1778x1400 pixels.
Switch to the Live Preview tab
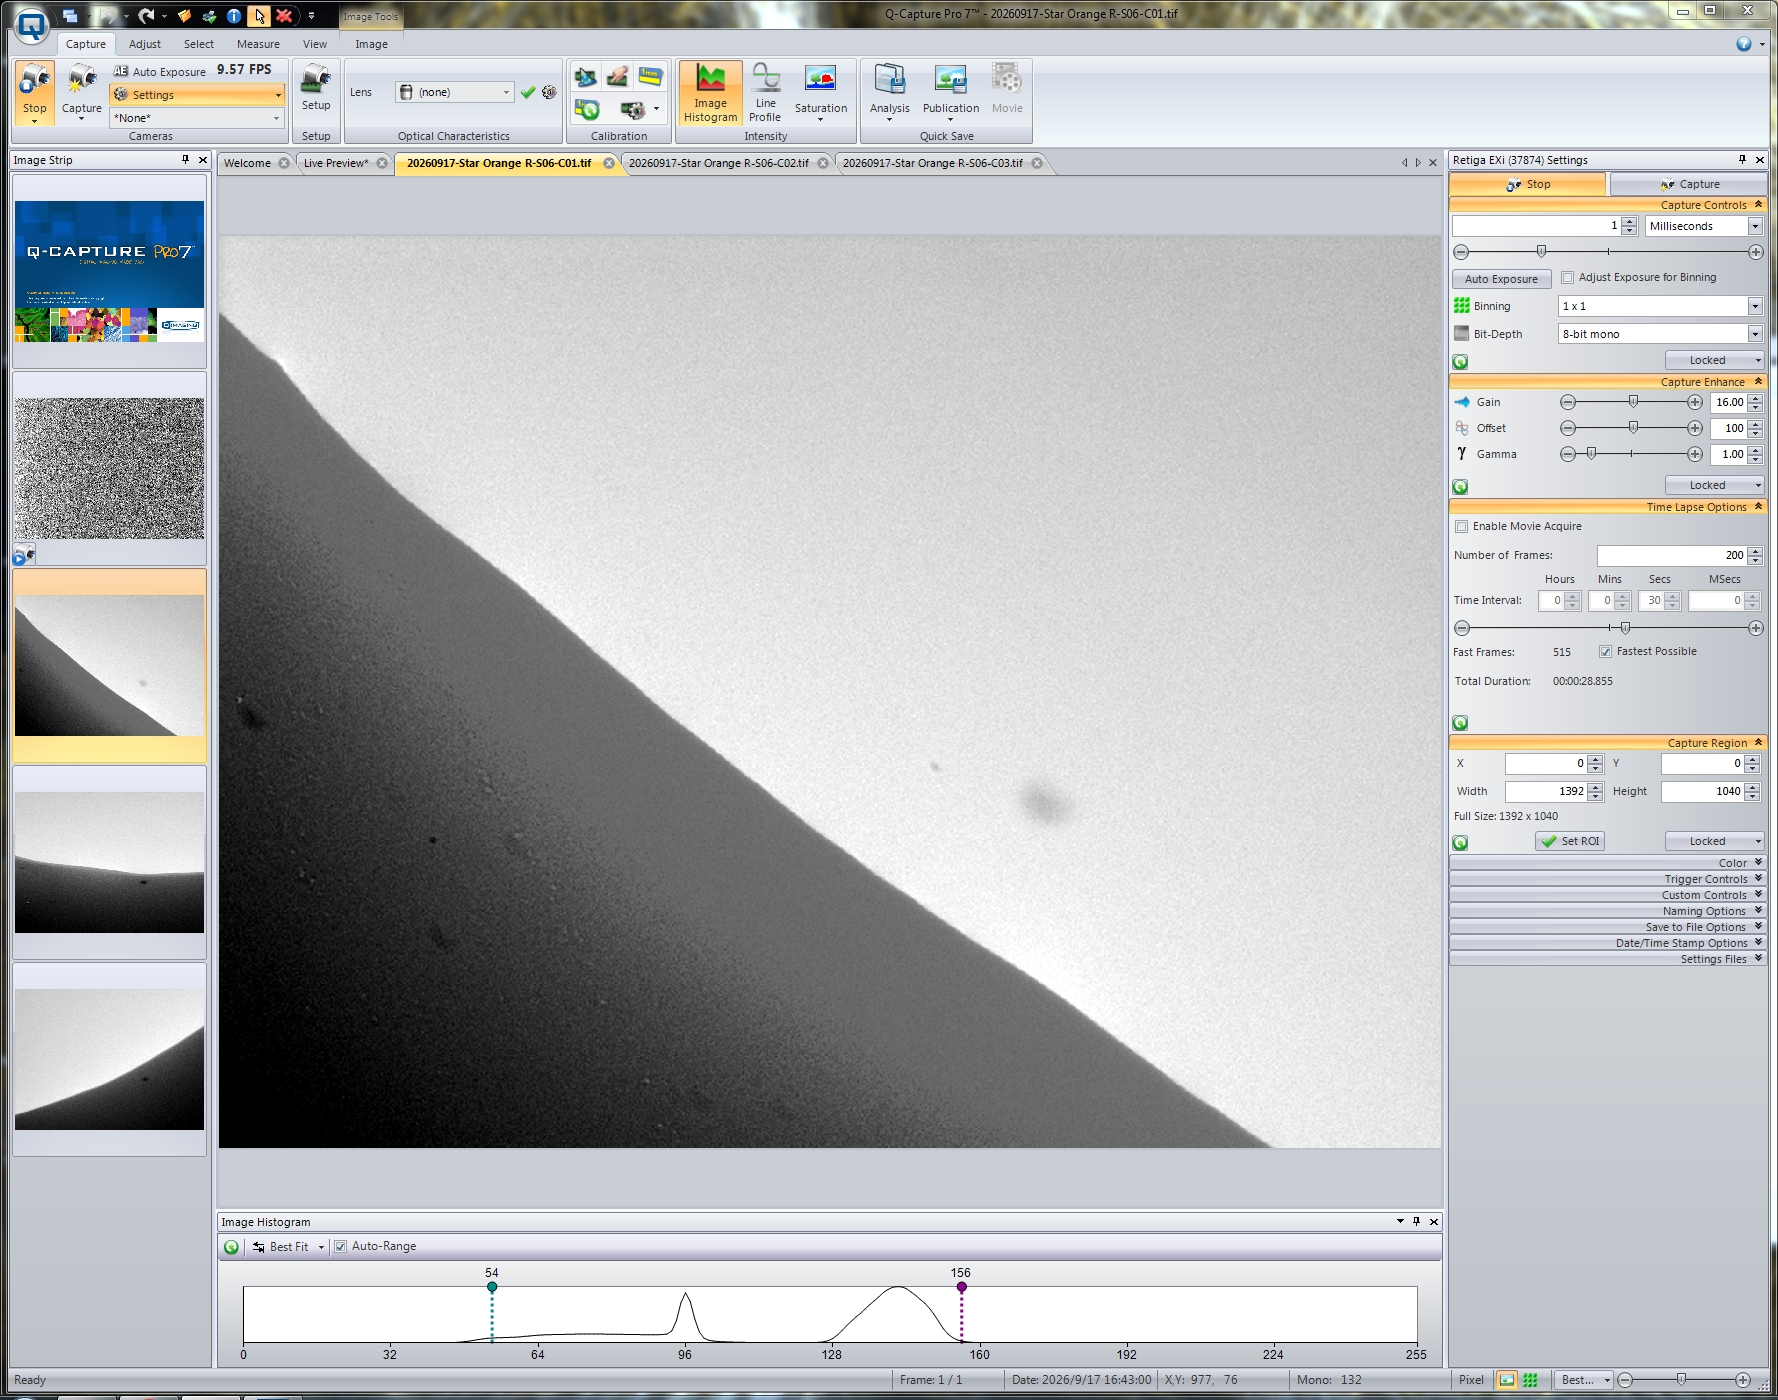click(336, 163)
